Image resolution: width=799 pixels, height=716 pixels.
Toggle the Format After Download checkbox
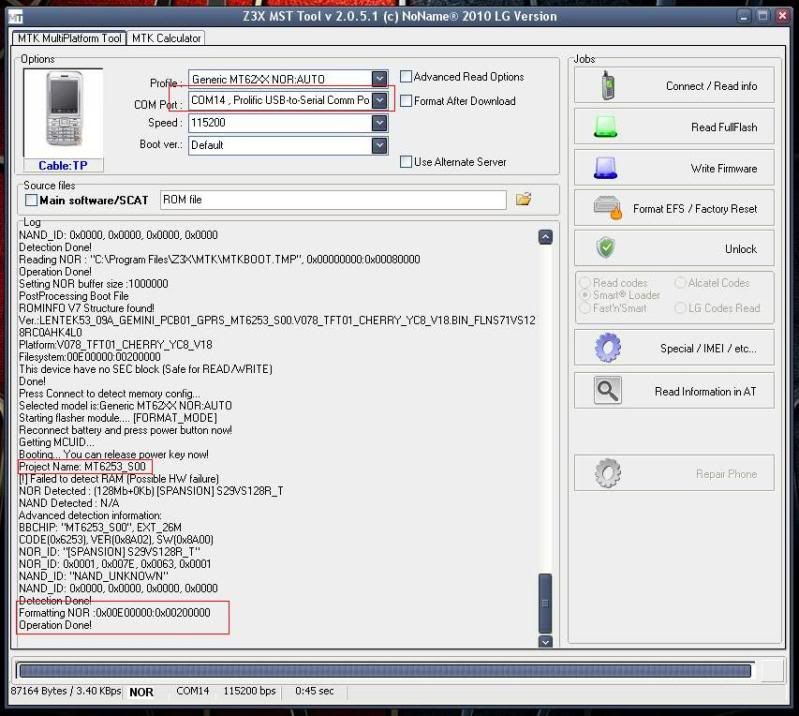coord(406,101)
